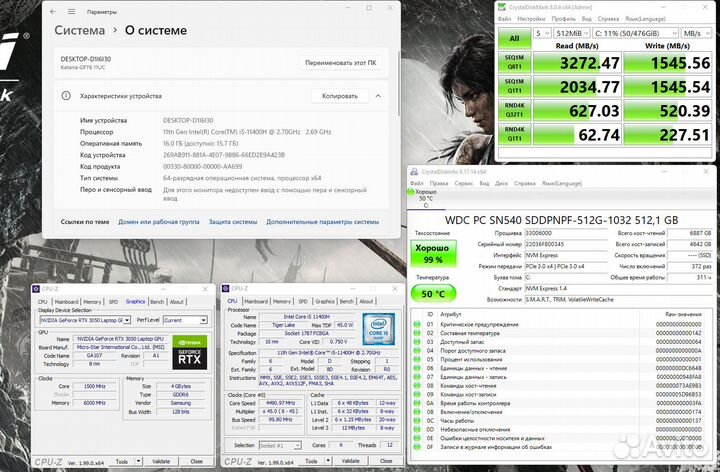The image size is (720, 472).
Task: Open the Диск menu in CrystalDiskInfo
Action: [501, 183]
